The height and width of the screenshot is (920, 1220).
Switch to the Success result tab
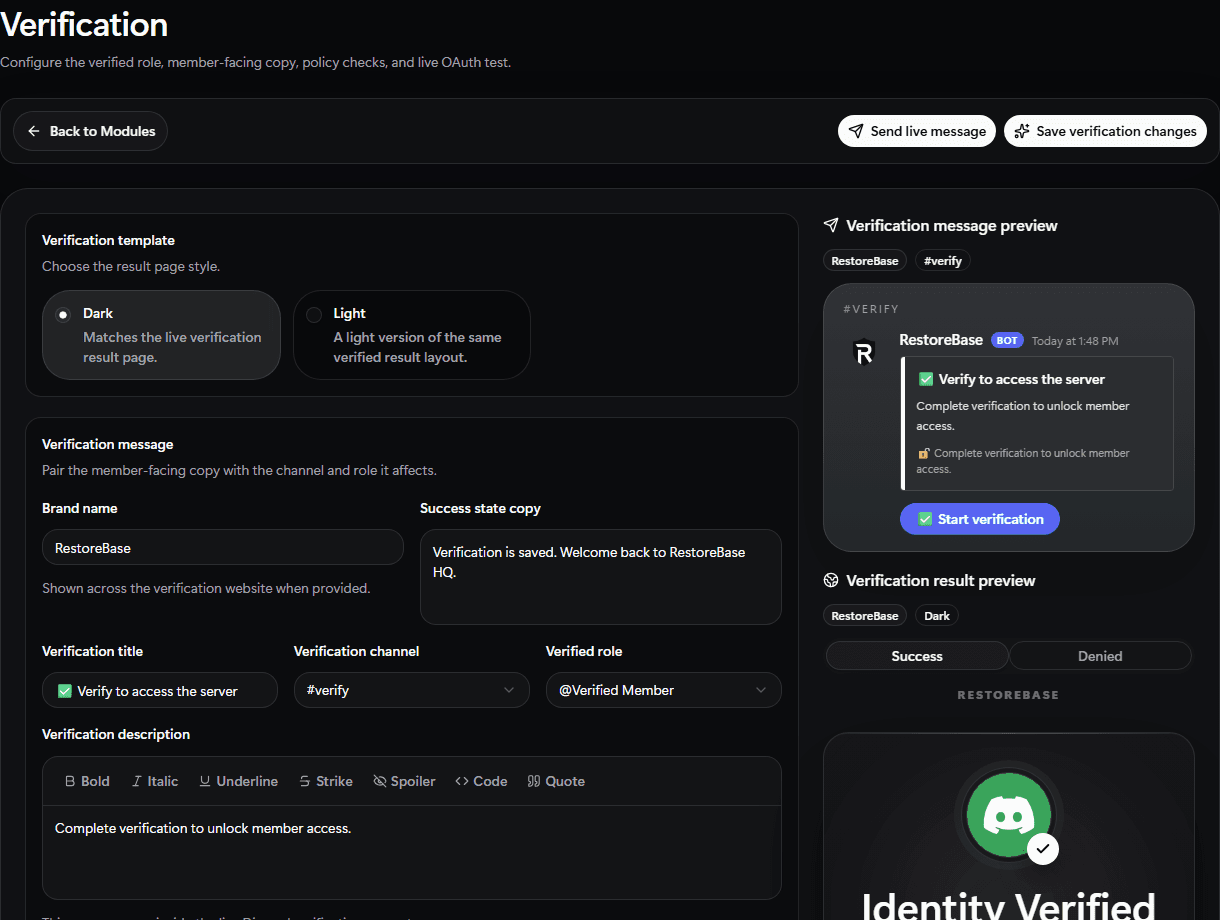(917, 656)
